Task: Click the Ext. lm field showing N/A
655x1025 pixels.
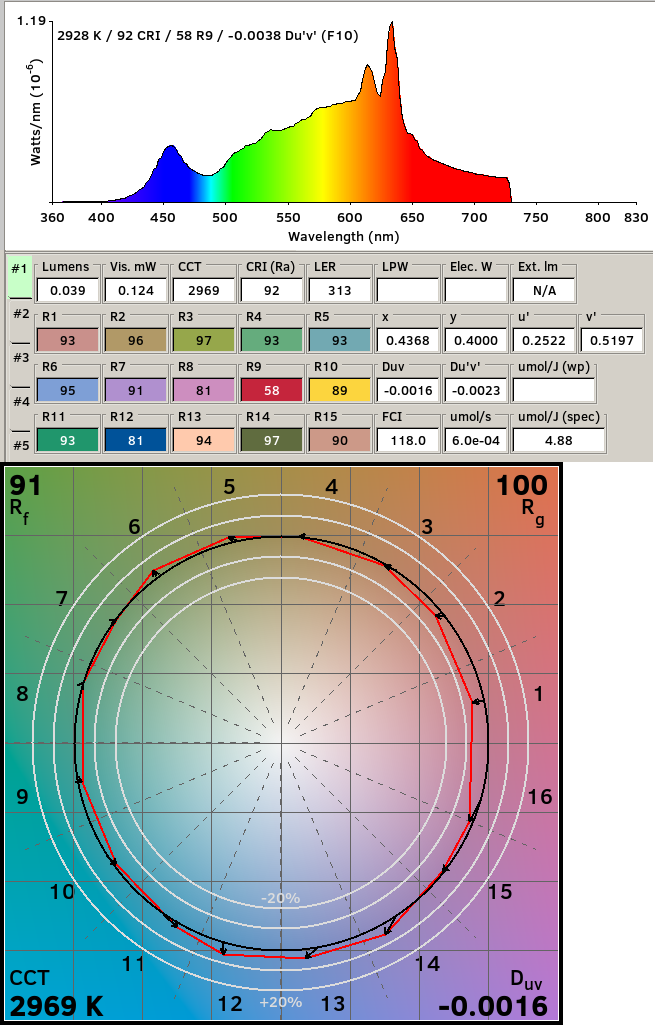Action: (x=544, y=290)
